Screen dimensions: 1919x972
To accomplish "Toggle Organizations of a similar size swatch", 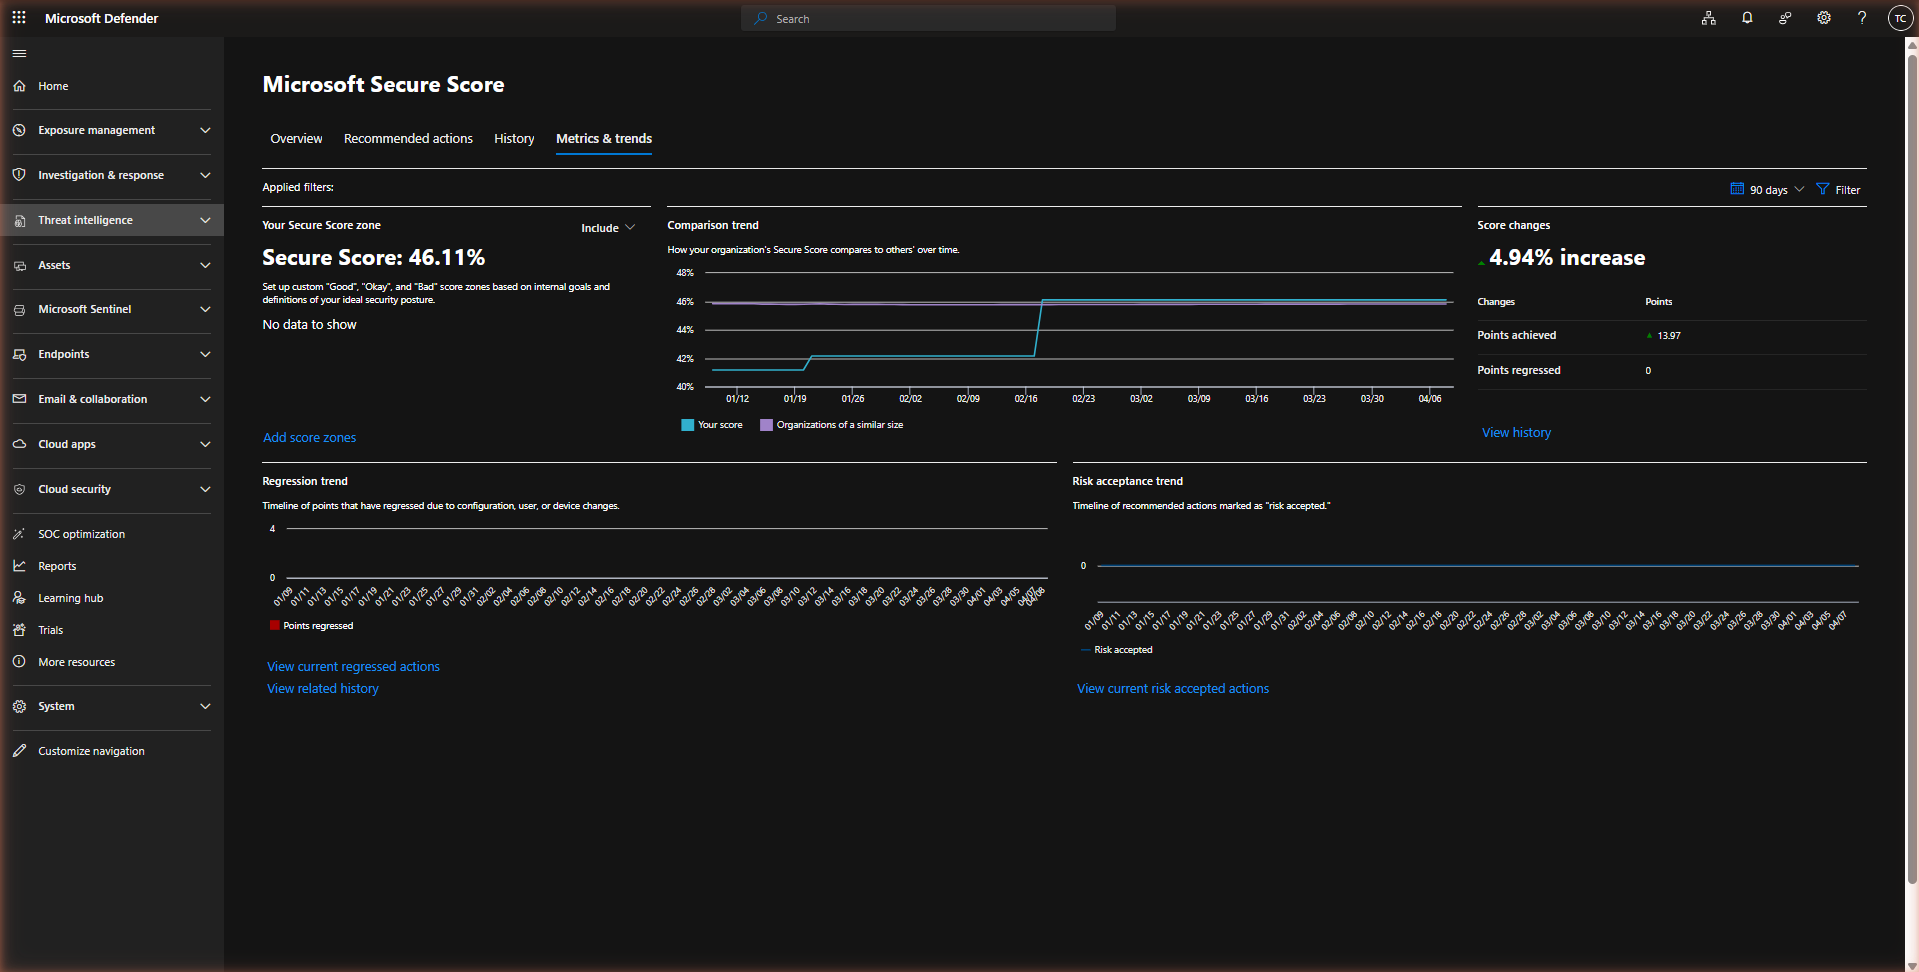I will point(766,425).
